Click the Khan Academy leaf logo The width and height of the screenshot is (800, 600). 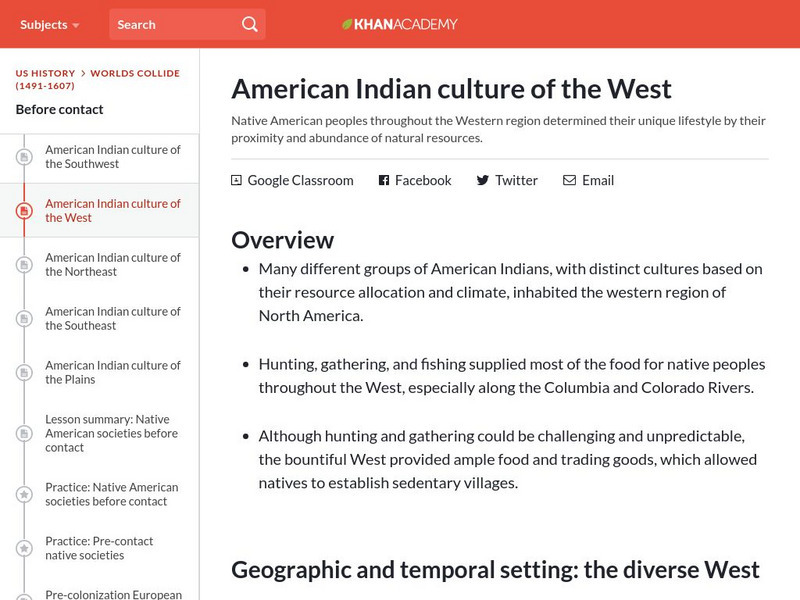348,24
